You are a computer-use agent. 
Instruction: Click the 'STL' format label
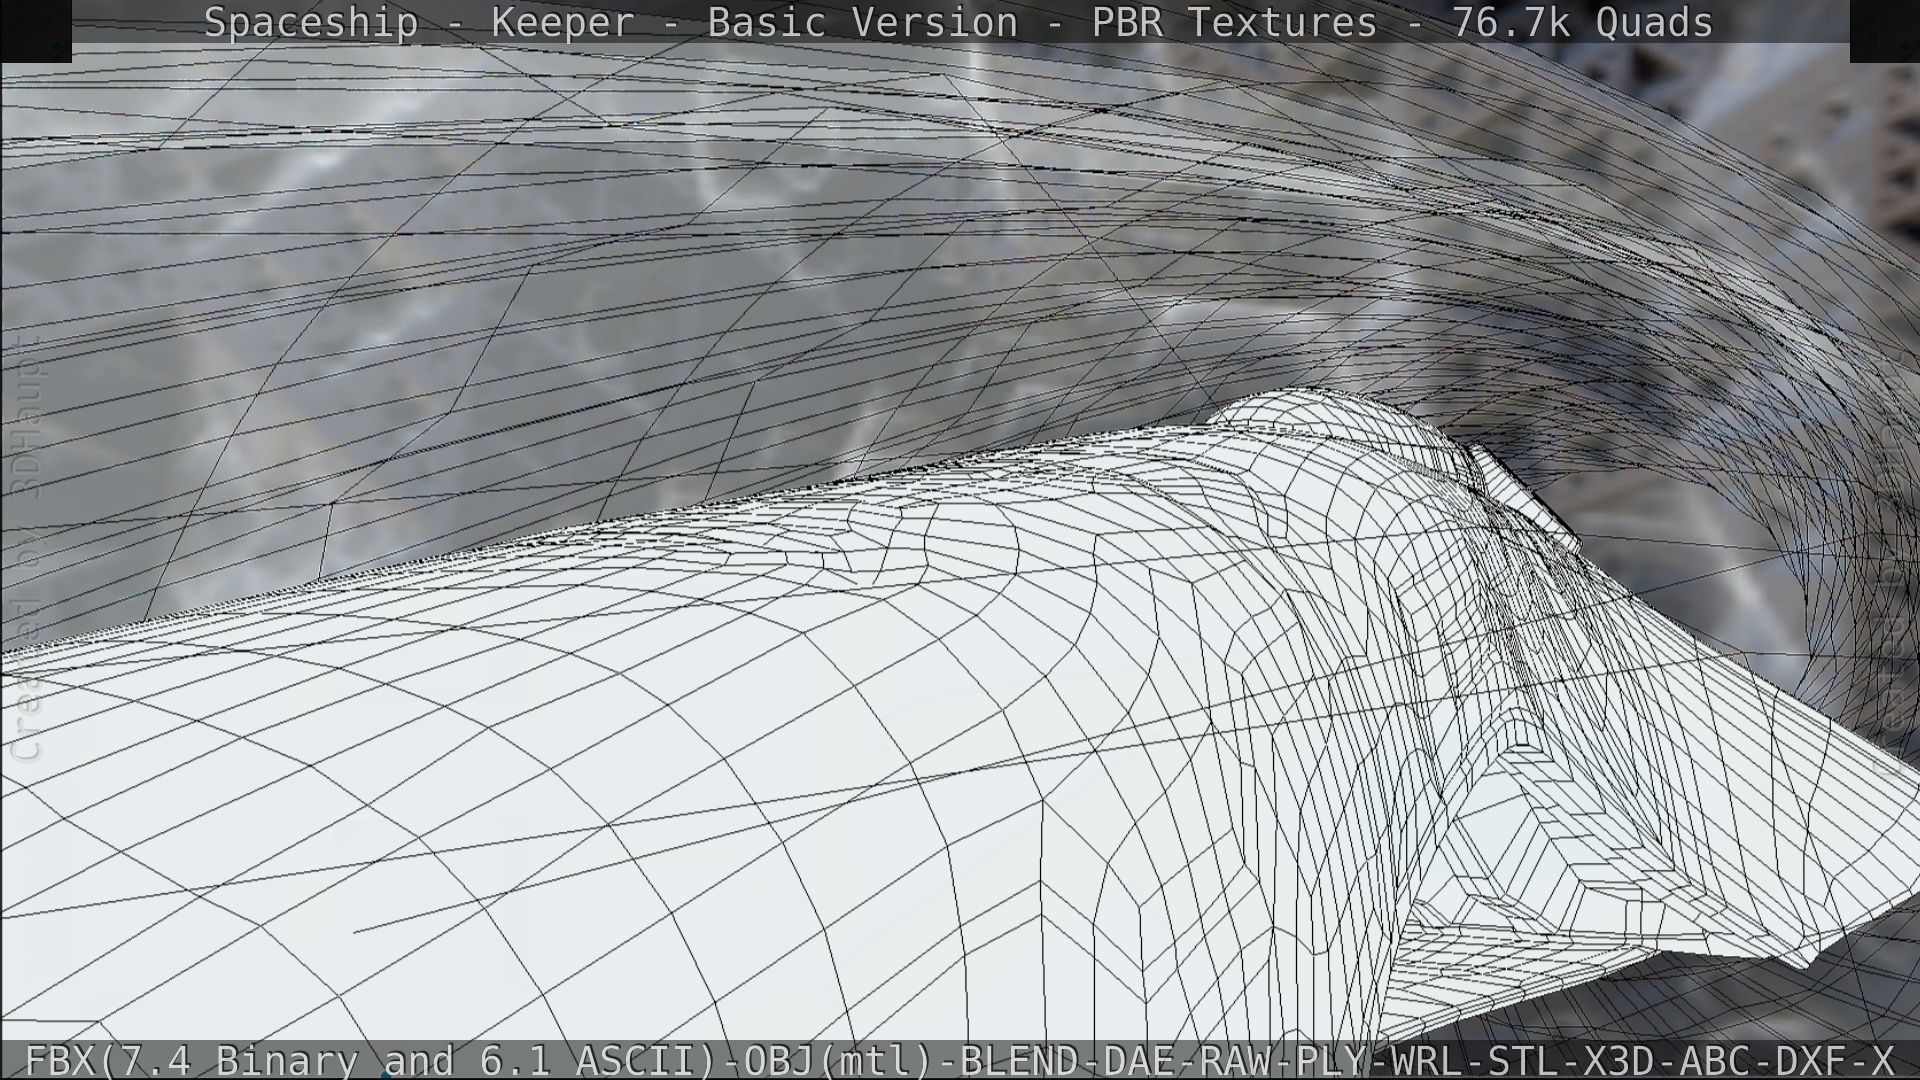tap(1524, 1060)
